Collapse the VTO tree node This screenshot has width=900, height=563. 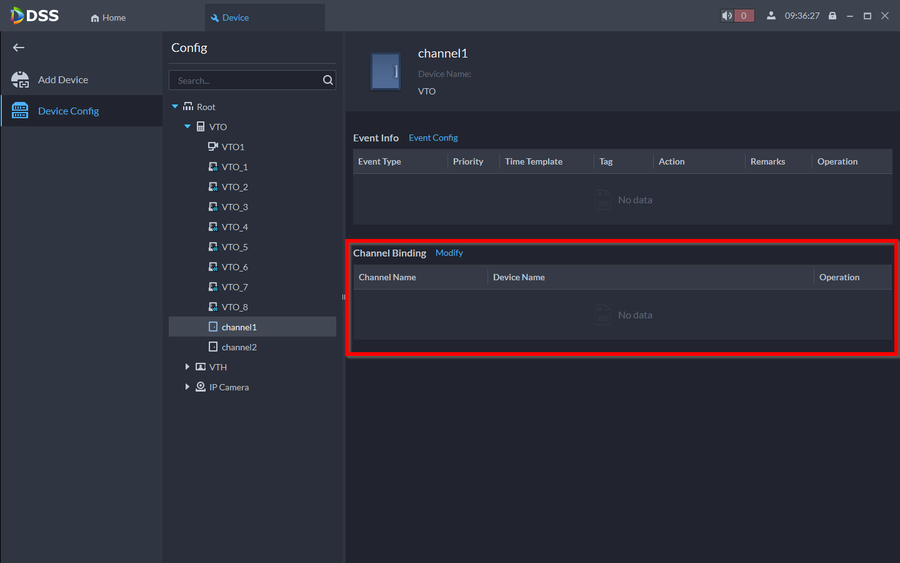(187, 127)
